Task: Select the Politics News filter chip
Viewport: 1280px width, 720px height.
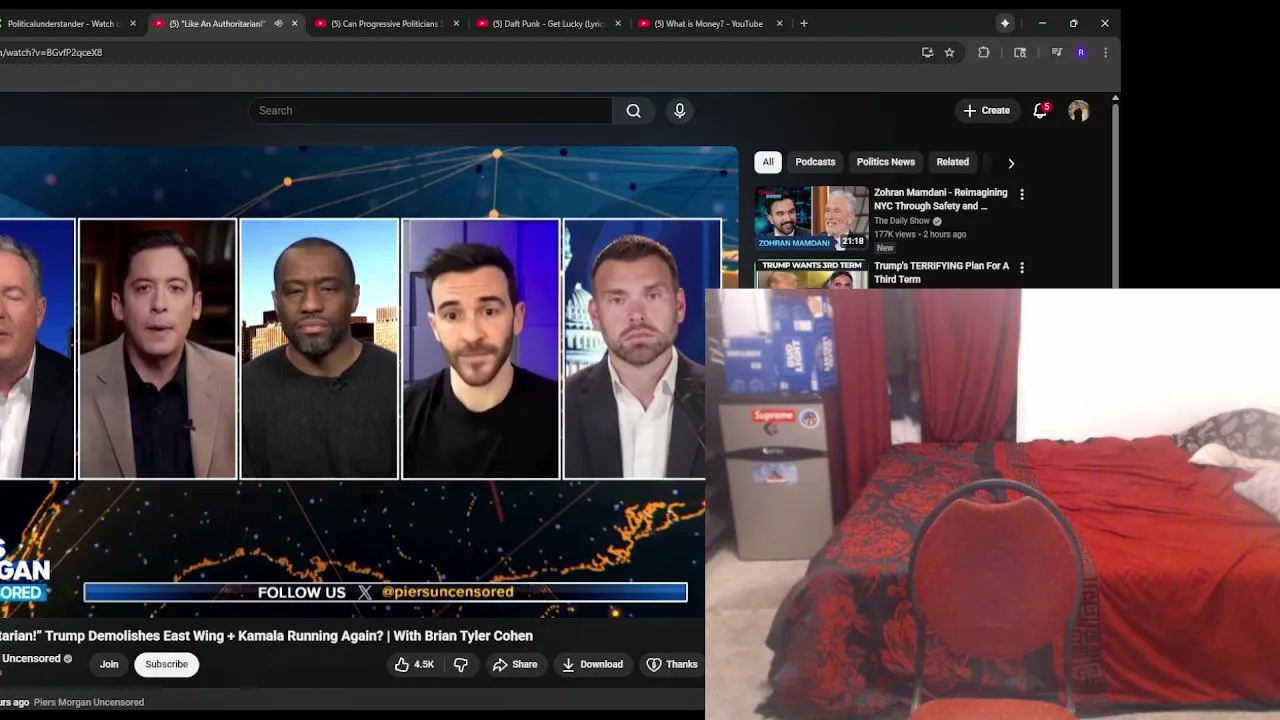Action: [885, 162]
